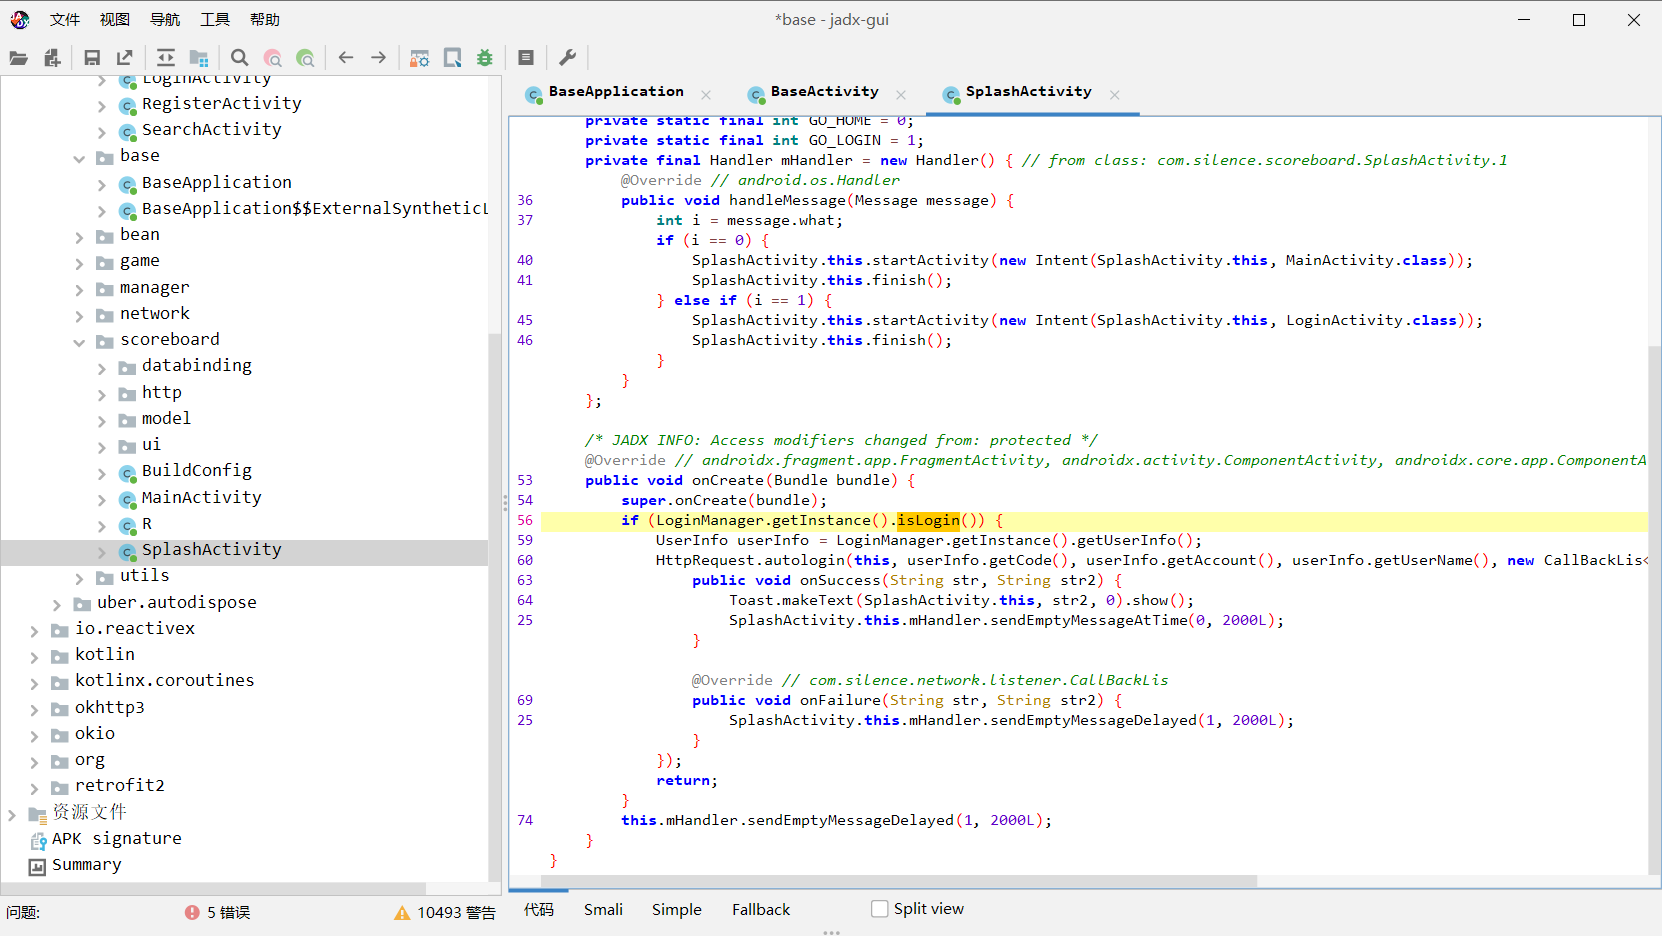1662x936 pixels.
Task: Switch to the Fallback code view
Action: coord(761,909)
